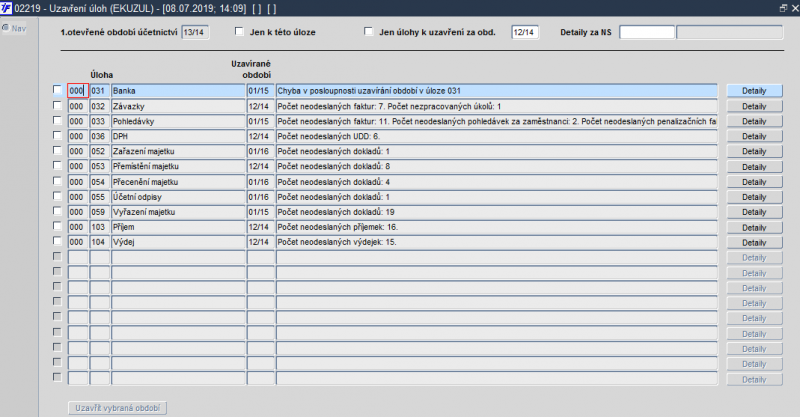Screen dimensions: 800x417
Task: Select the Přemístění majetku checkbox
Action: [x=57, y=165]
